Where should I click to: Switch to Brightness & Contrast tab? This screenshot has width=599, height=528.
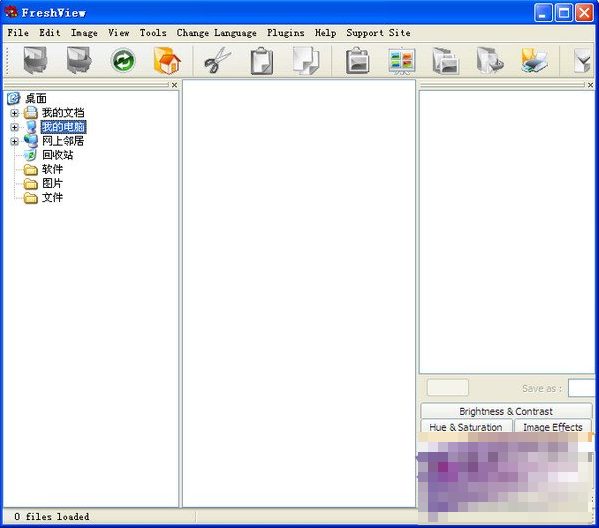506,411
